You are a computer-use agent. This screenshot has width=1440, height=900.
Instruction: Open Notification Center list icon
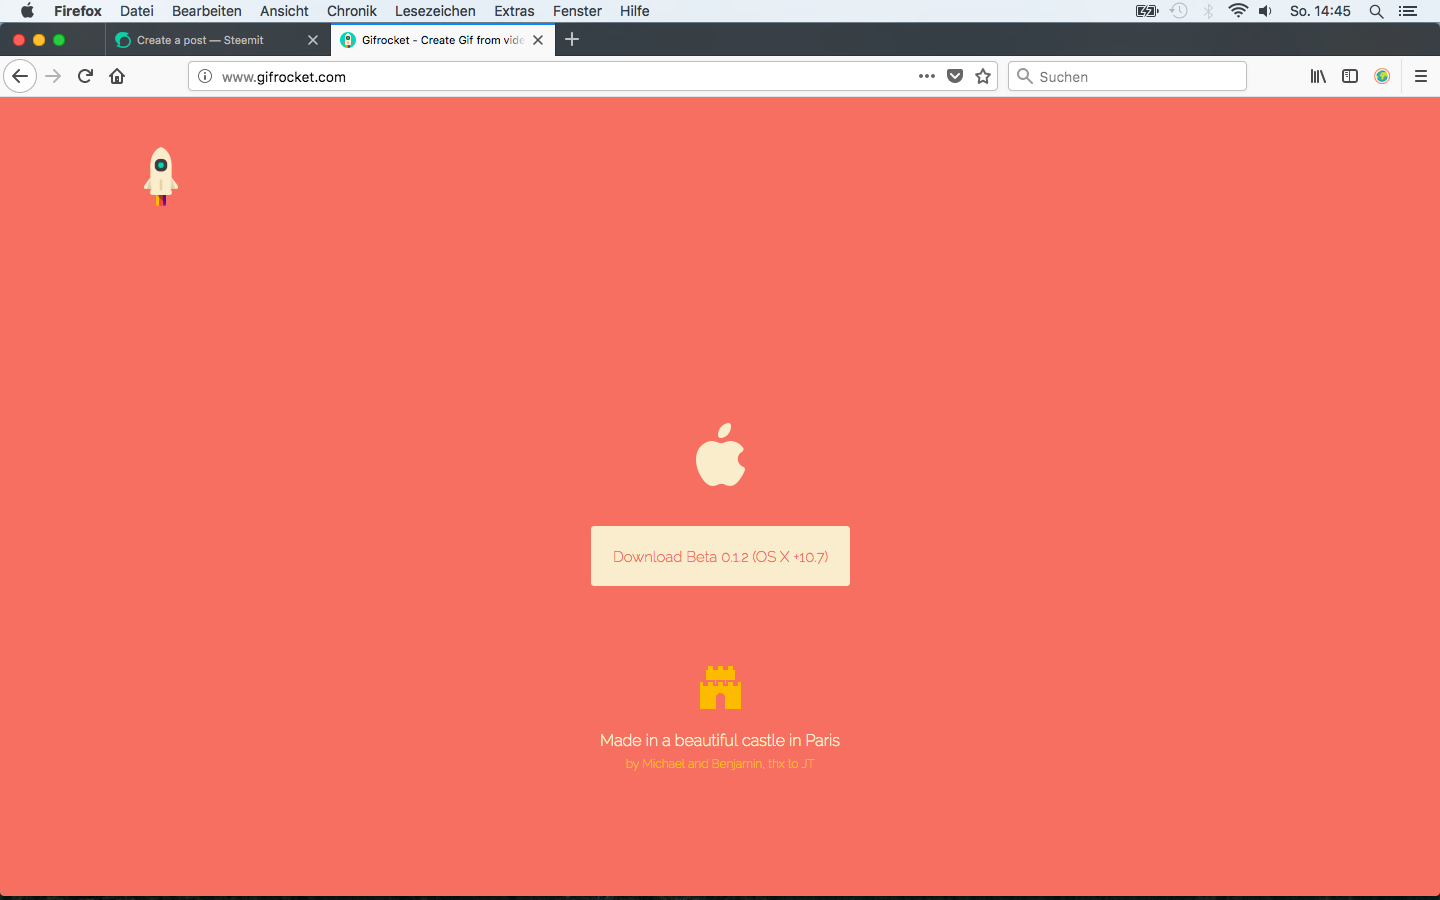1408,11
